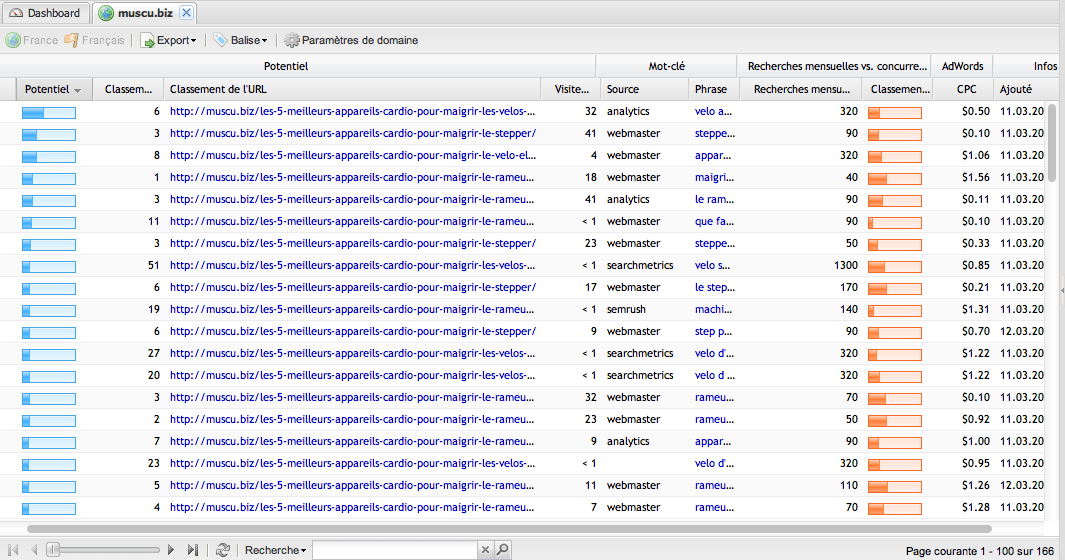Image resolution: width=1065 pixels, height=560 pixels.
Task: Click the $1.56 CPC cell
Action: [975, 177]
